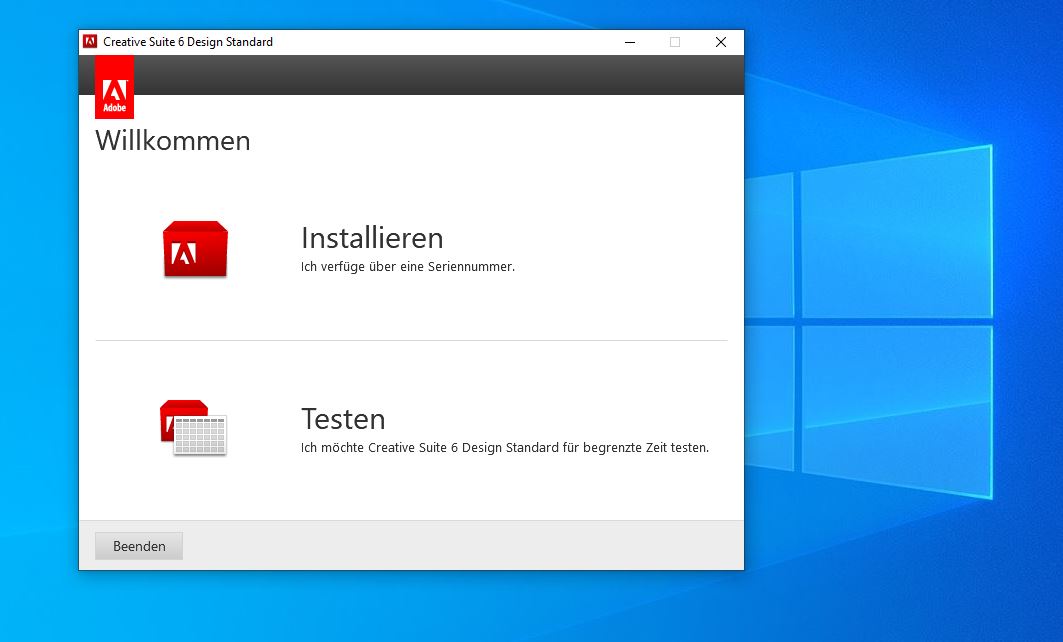Click the small Adobe icon in title bar
This screenshot has height=642, width=1063.
point(90,42)
